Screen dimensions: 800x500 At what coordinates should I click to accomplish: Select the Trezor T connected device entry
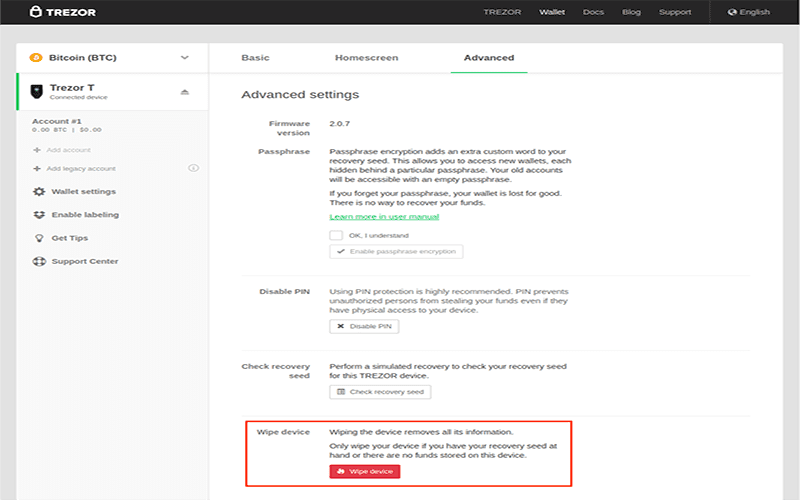[112, 92]
